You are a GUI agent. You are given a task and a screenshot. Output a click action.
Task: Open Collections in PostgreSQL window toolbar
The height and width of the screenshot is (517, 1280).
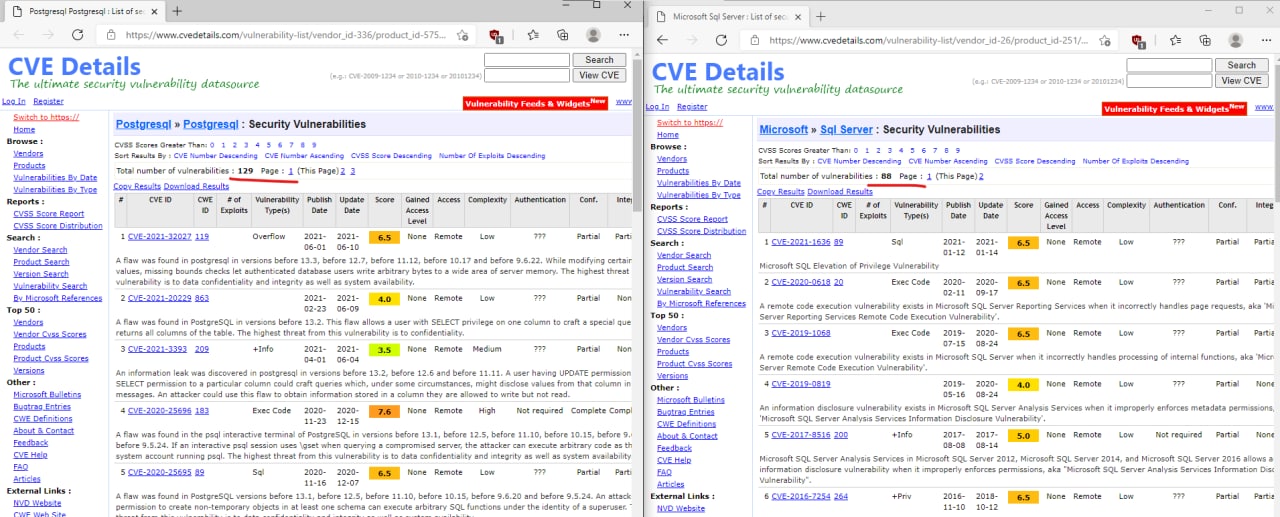(x=561, y=35)
